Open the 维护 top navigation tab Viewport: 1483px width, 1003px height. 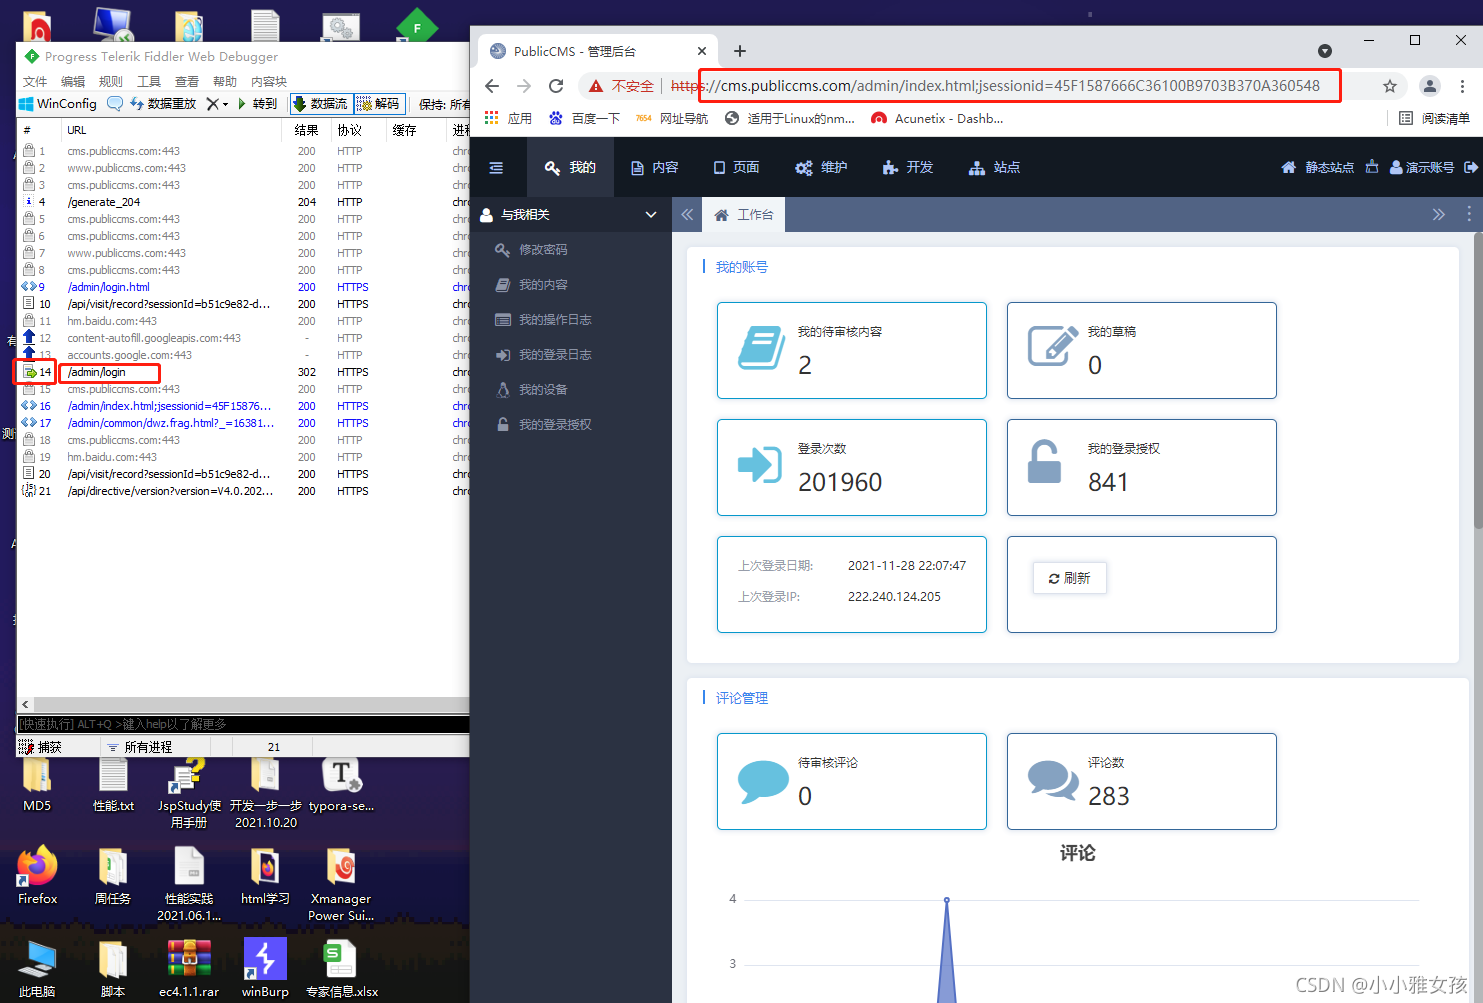point(821,168)
